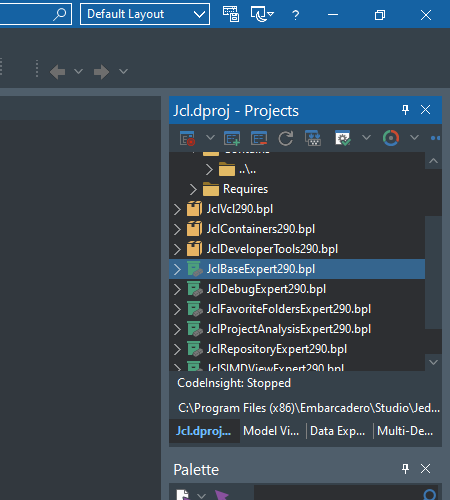
Task: Click the save desktop layout icon
Action: tap(231, 14)
